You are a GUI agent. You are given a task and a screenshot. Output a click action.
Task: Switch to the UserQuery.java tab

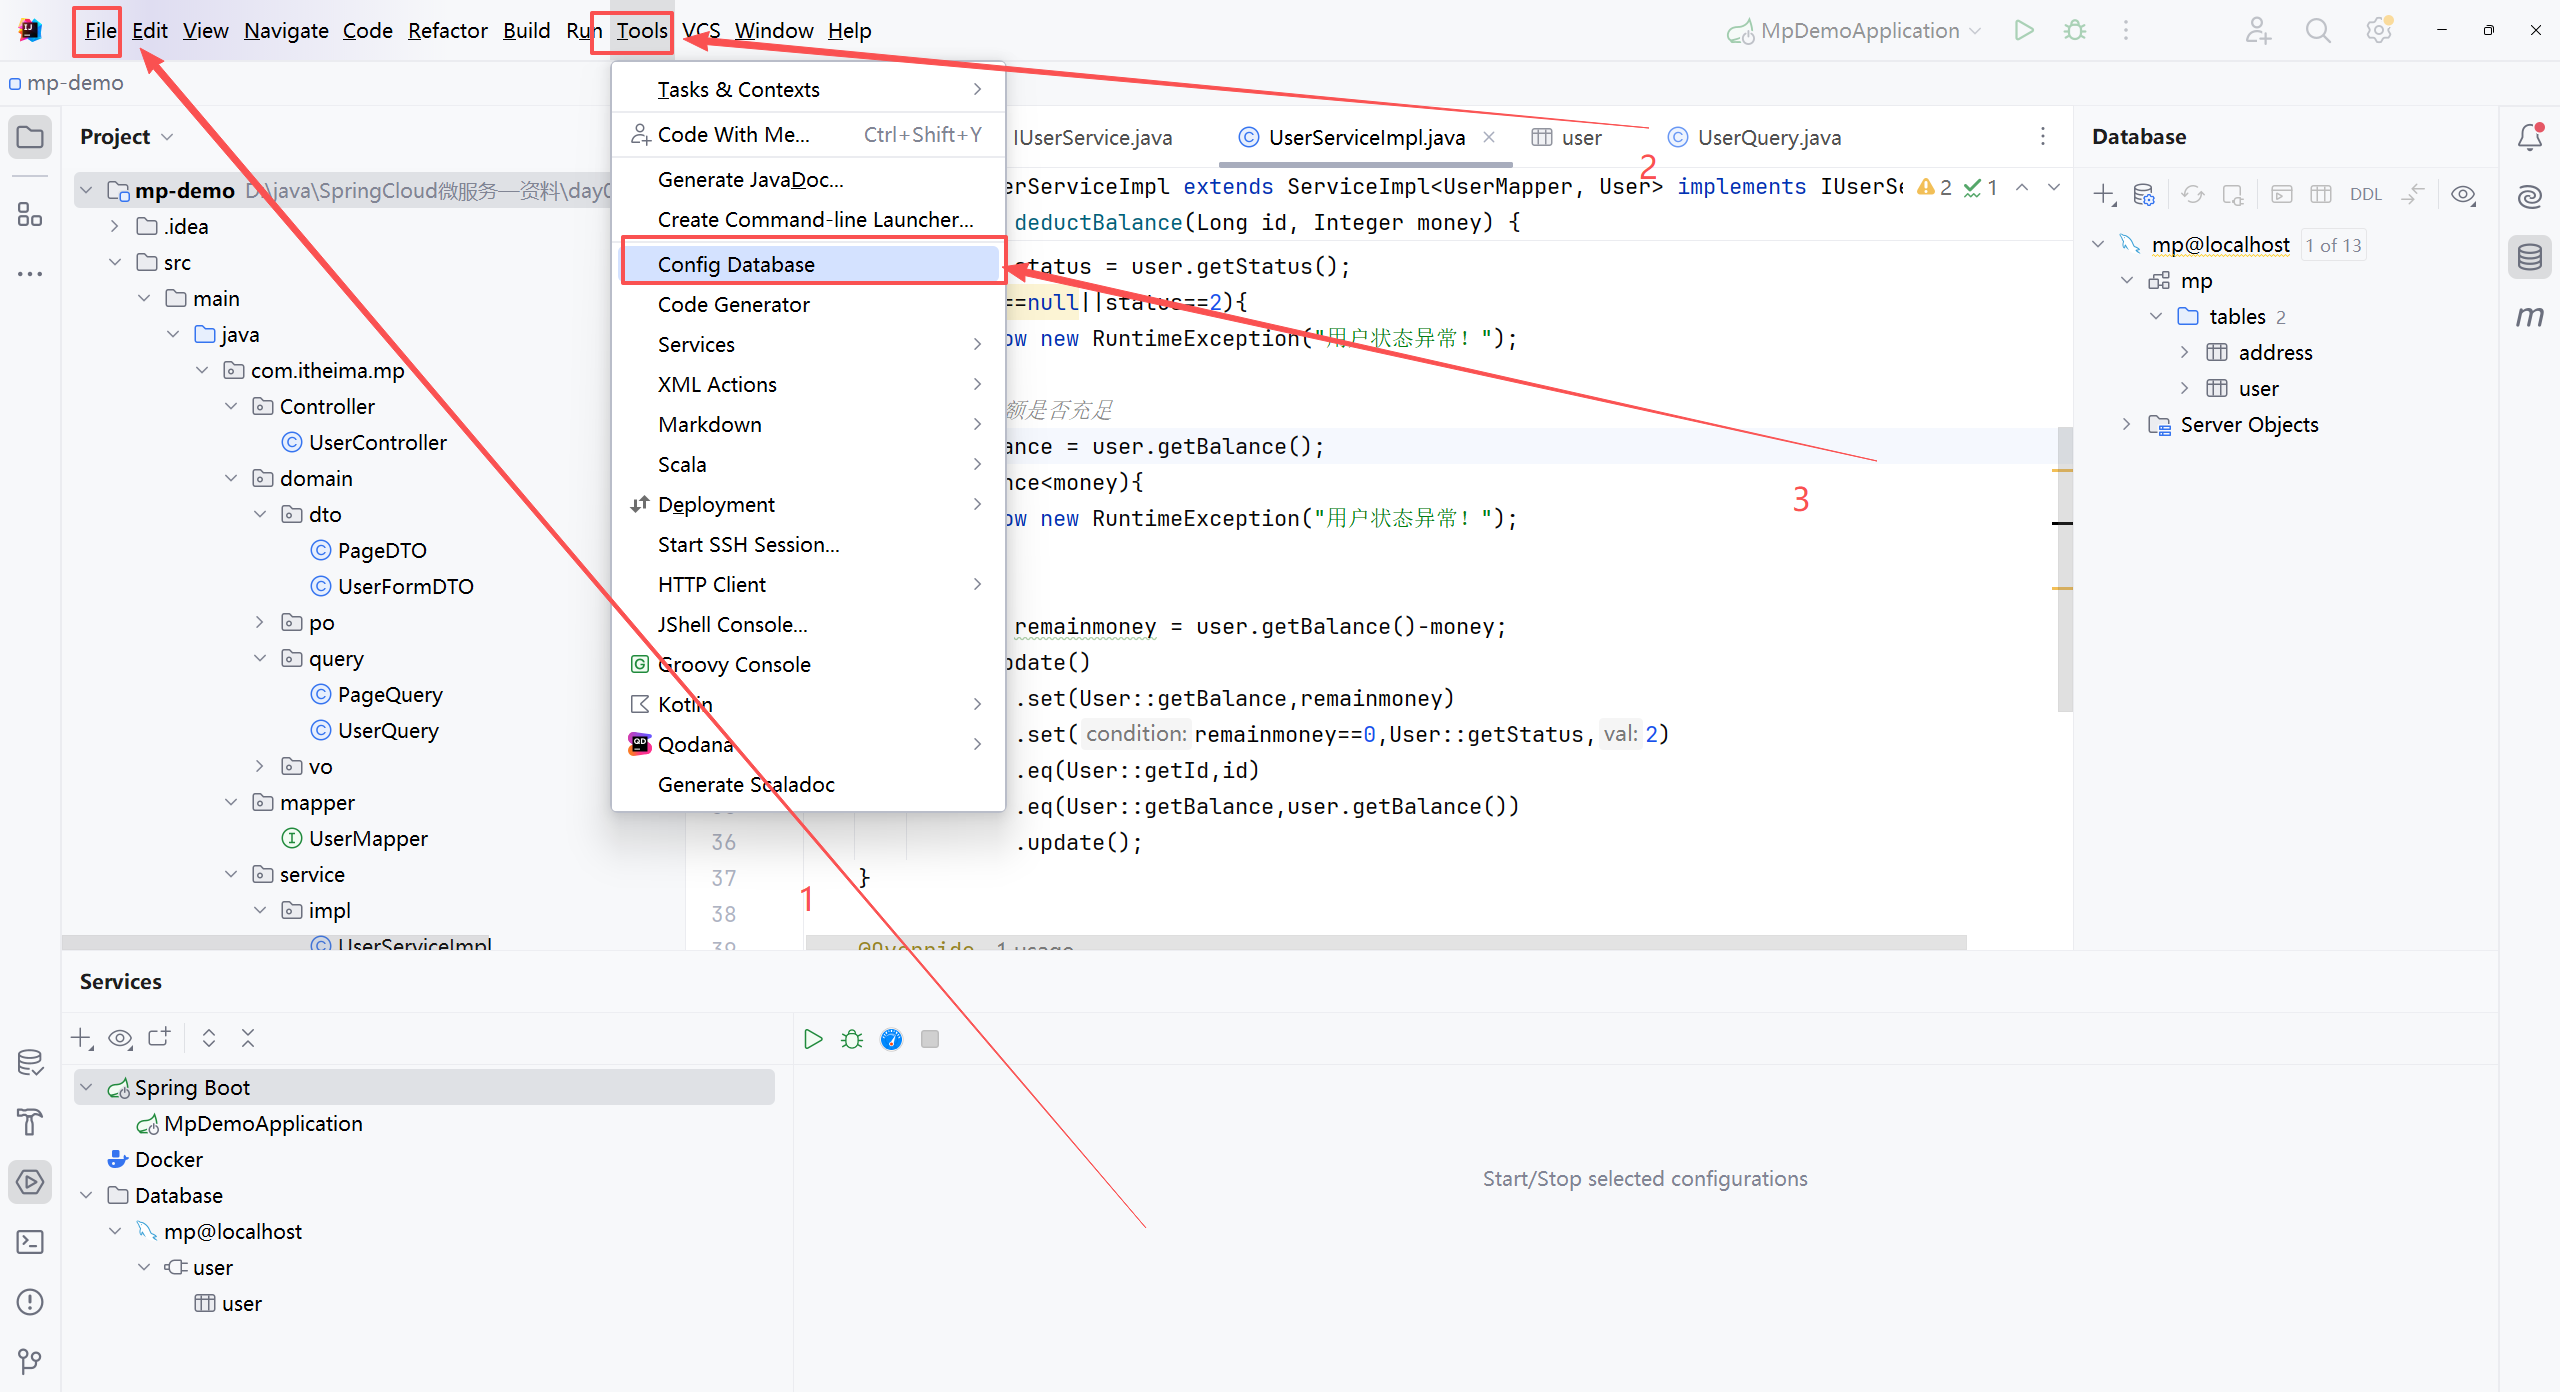coord(1768,137)
